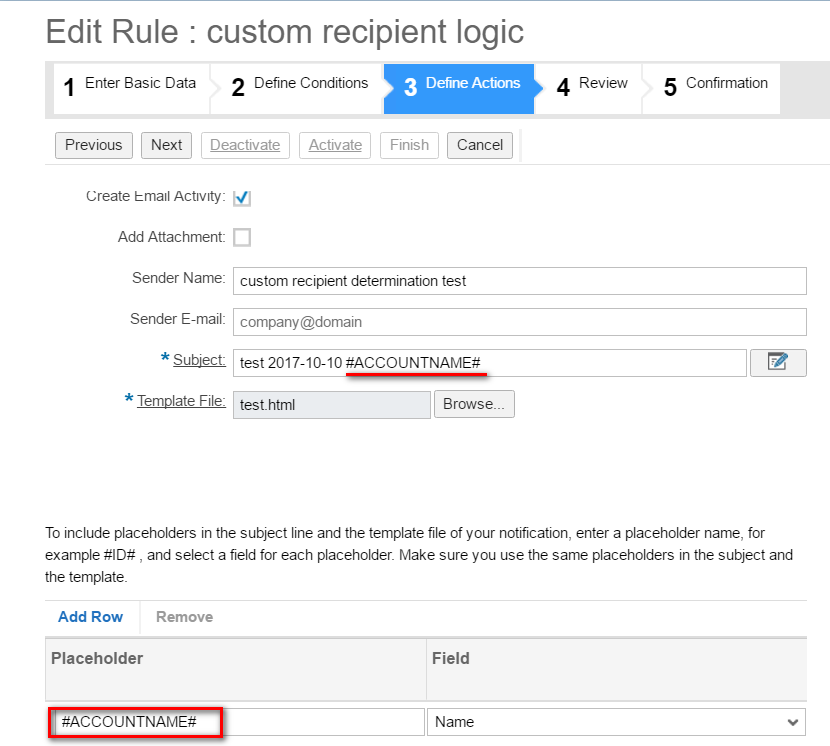Click the Next button

point(166,145)
